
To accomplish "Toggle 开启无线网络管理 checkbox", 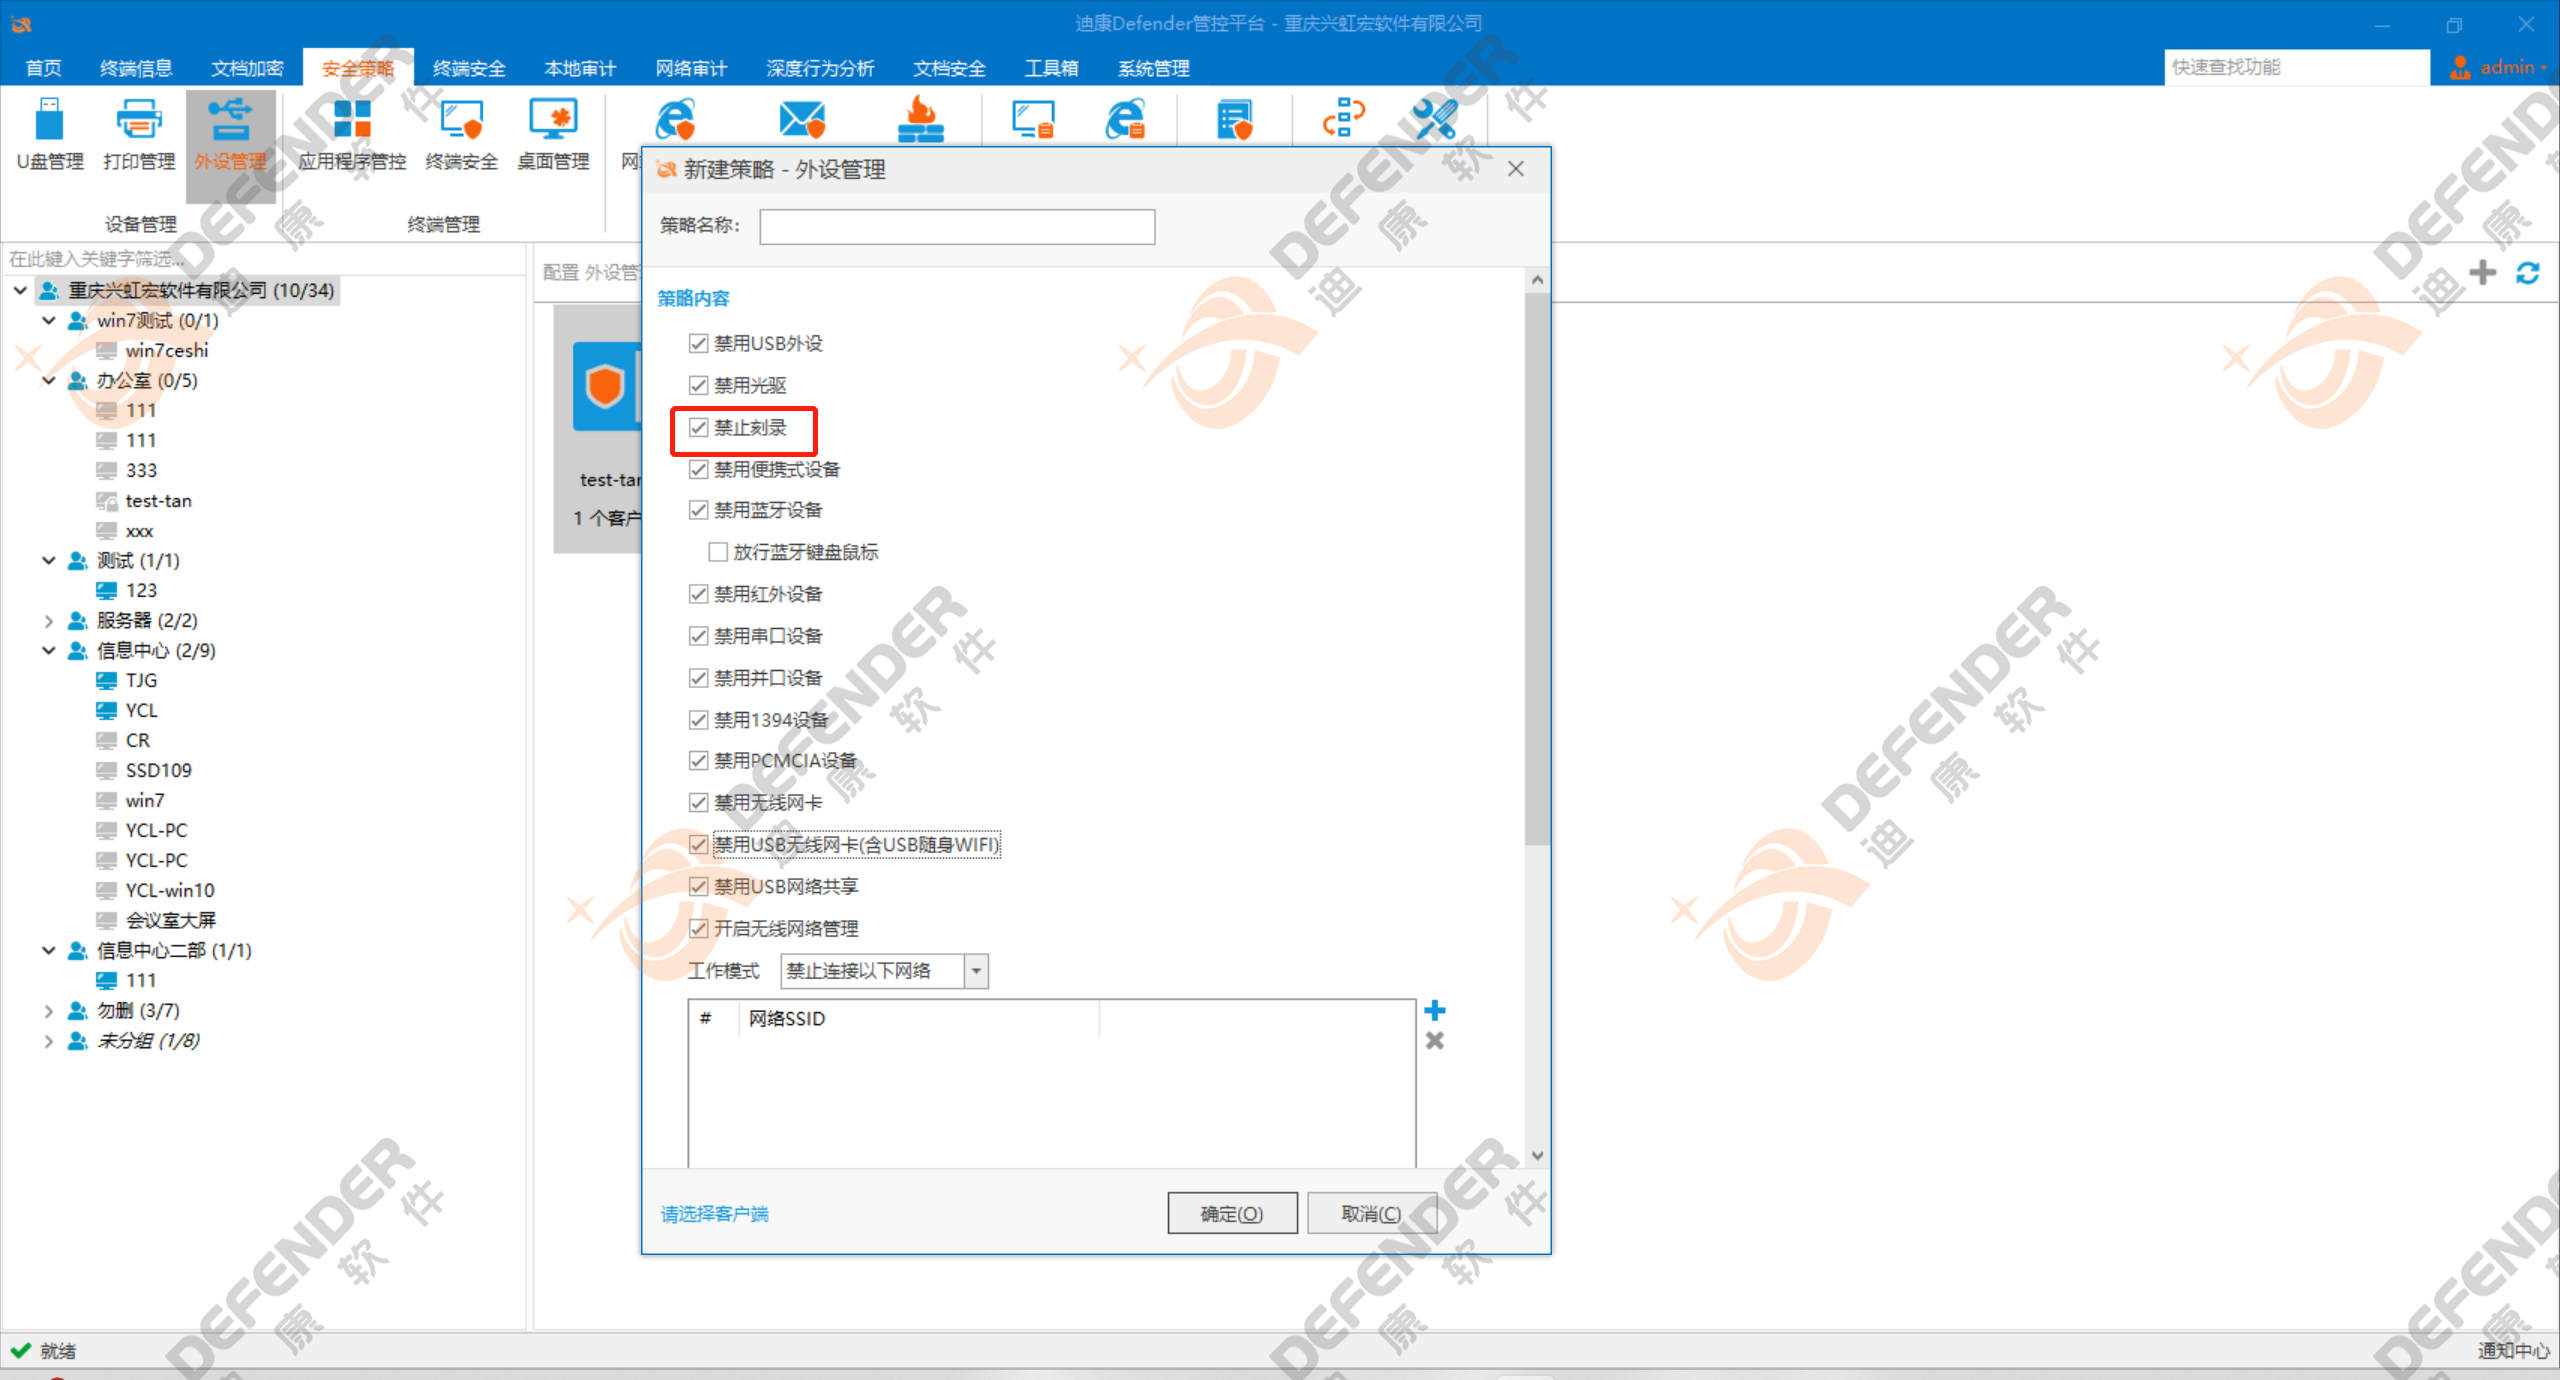I will 698,928.
